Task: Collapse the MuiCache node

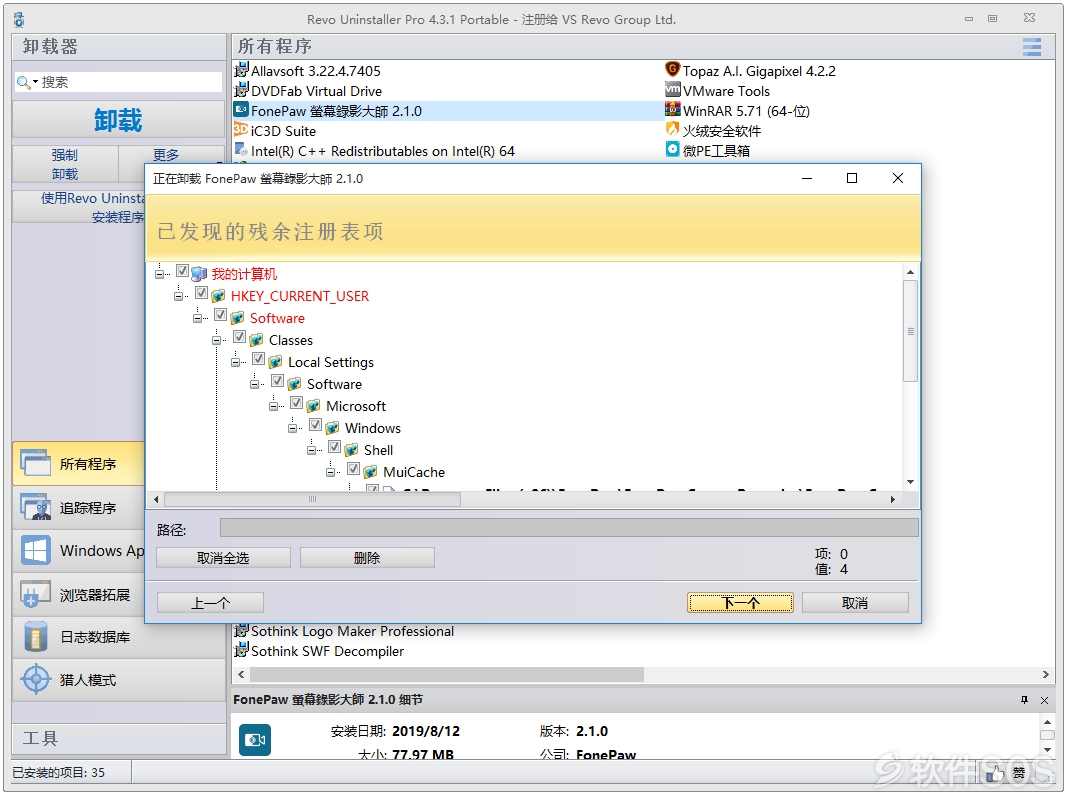Action: [331, 471]
